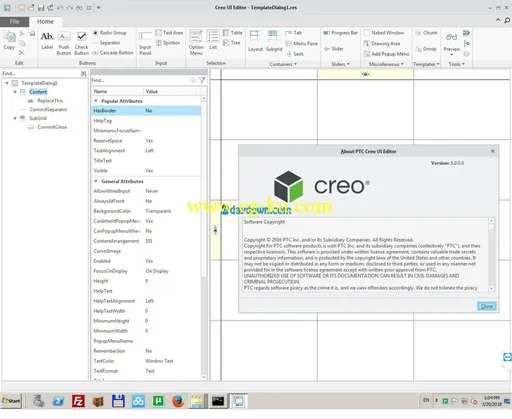Image resolution: width=512 pixels, height=419 pixels.
Task: Click the HasBorder attribute row
Action: click(x=146, y=111)
